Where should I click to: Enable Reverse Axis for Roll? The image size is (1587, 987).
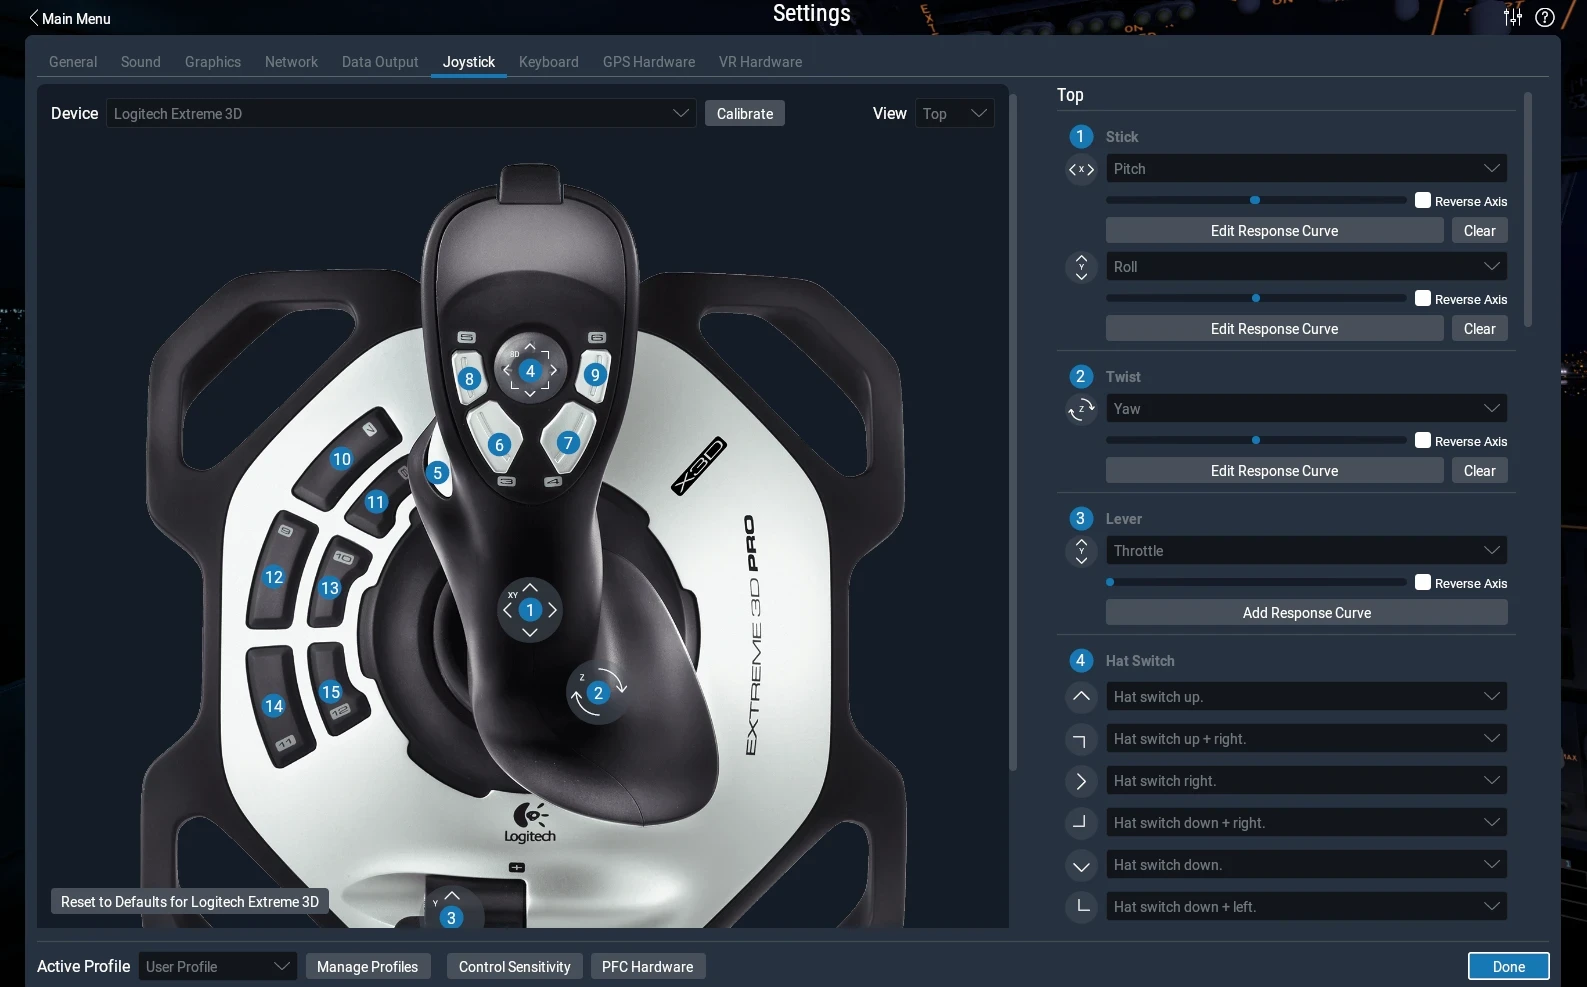pos(1423,298)
